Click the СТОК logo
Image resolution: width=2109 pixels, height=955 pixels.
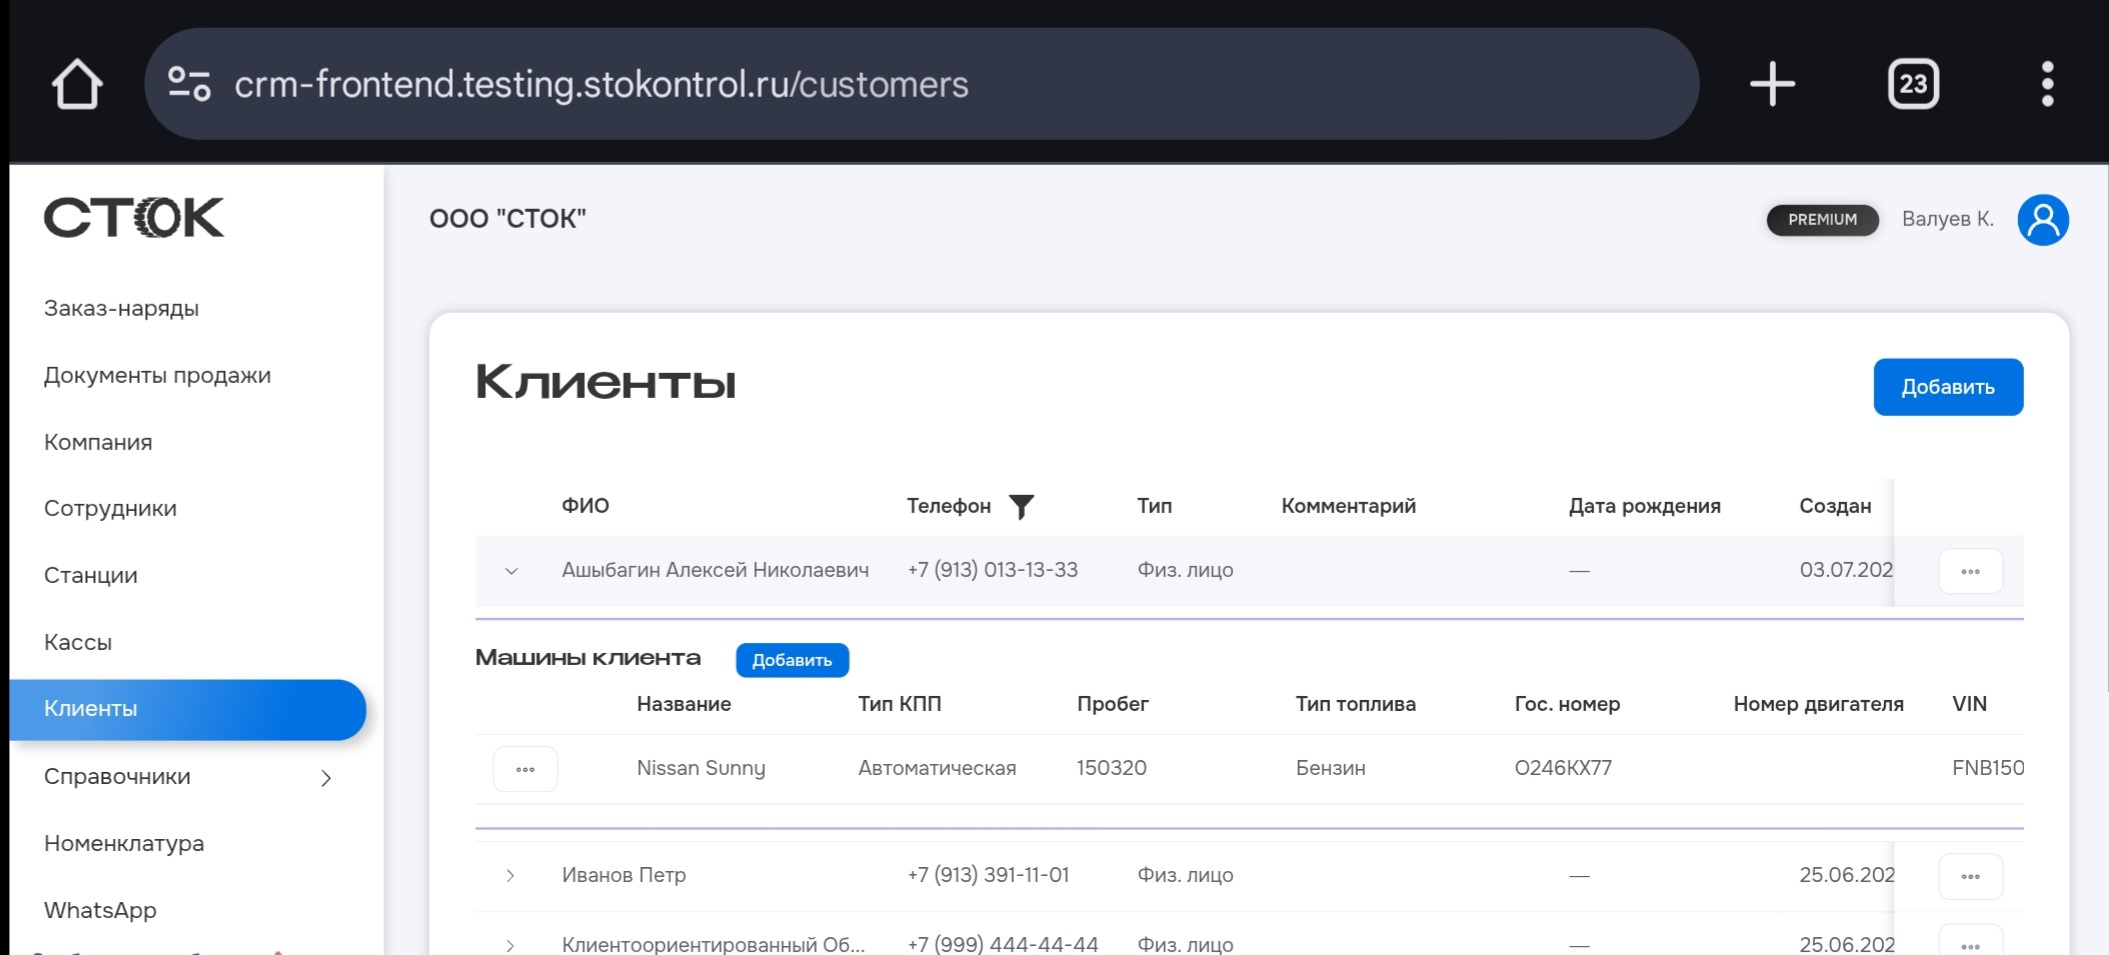click(x=134, y=218)
